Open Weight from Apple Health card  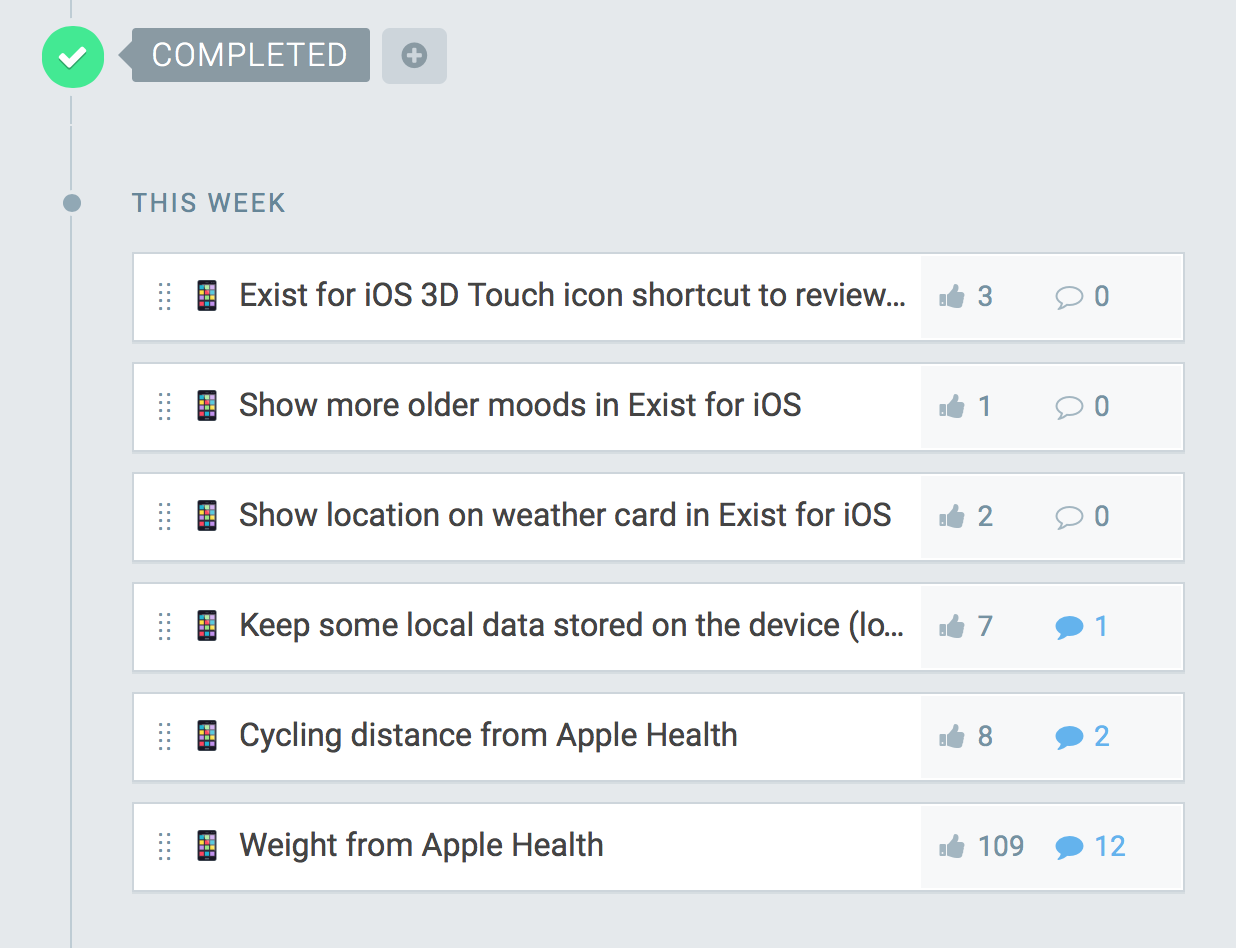tap(421, 846)
